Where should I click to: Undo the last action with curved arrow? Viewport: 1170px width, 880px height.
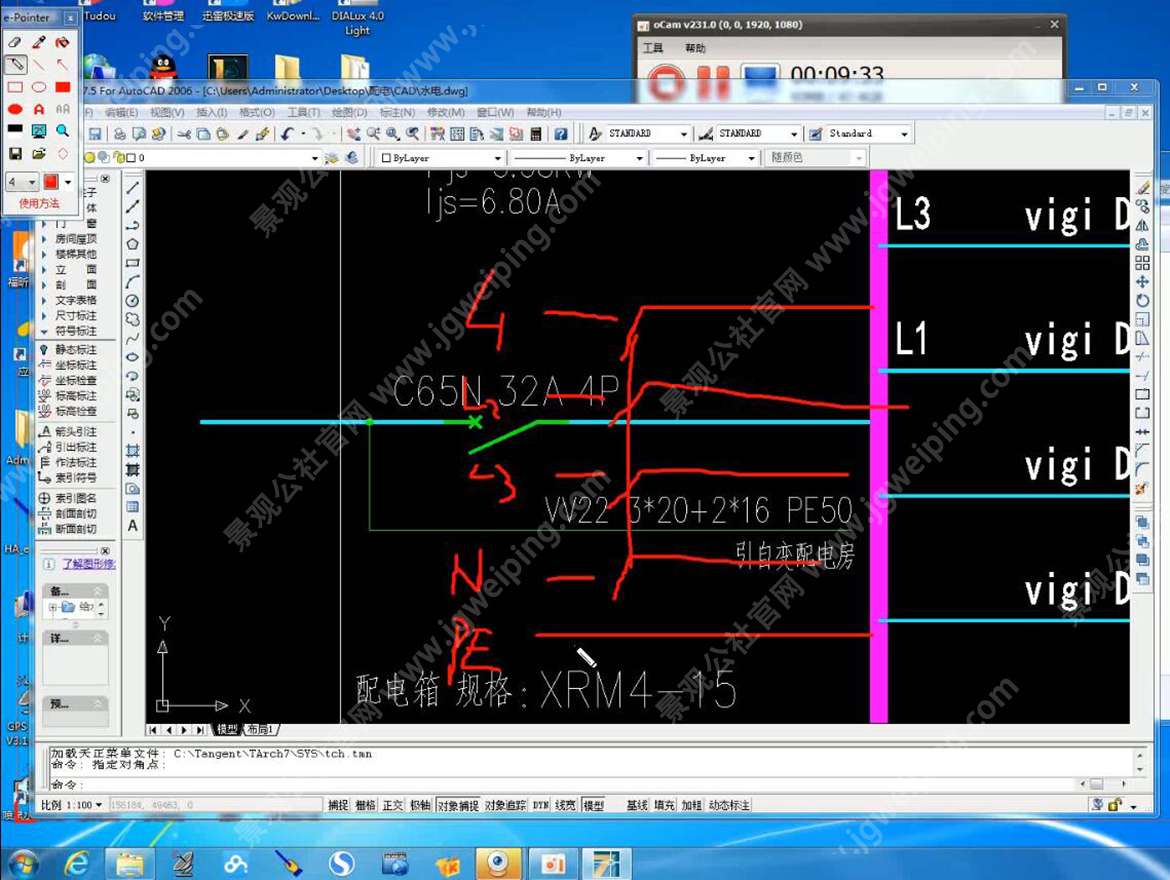(x=287, y=134)
